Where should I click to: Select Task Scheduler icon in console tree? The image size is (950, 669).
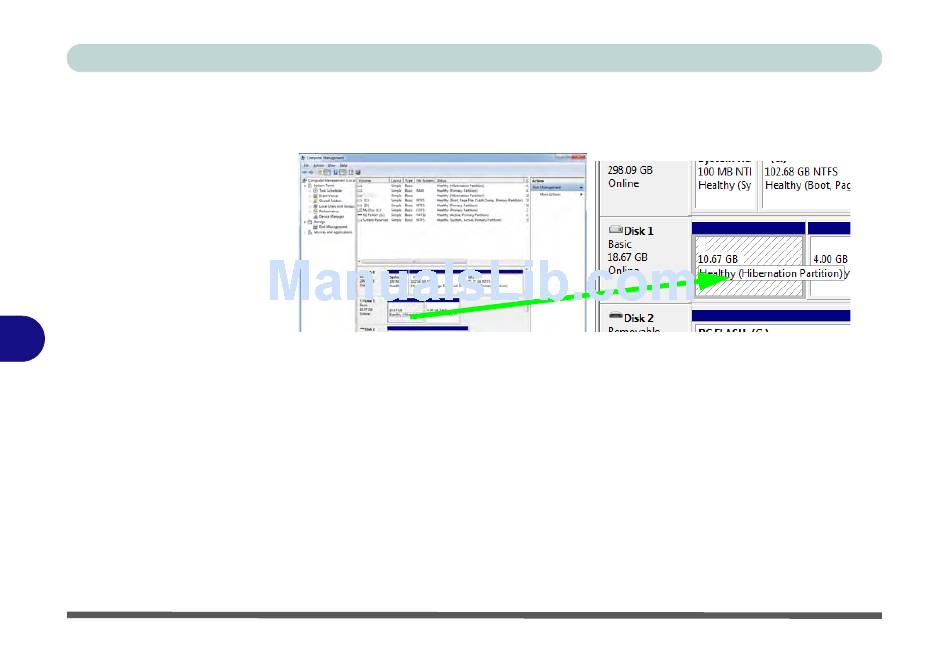[316, 190]
